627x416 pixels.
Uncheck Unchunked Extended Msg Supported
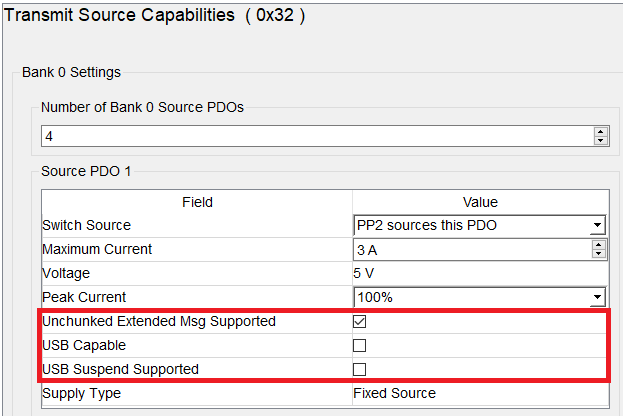pyautogui.click(x=360, y=321)
